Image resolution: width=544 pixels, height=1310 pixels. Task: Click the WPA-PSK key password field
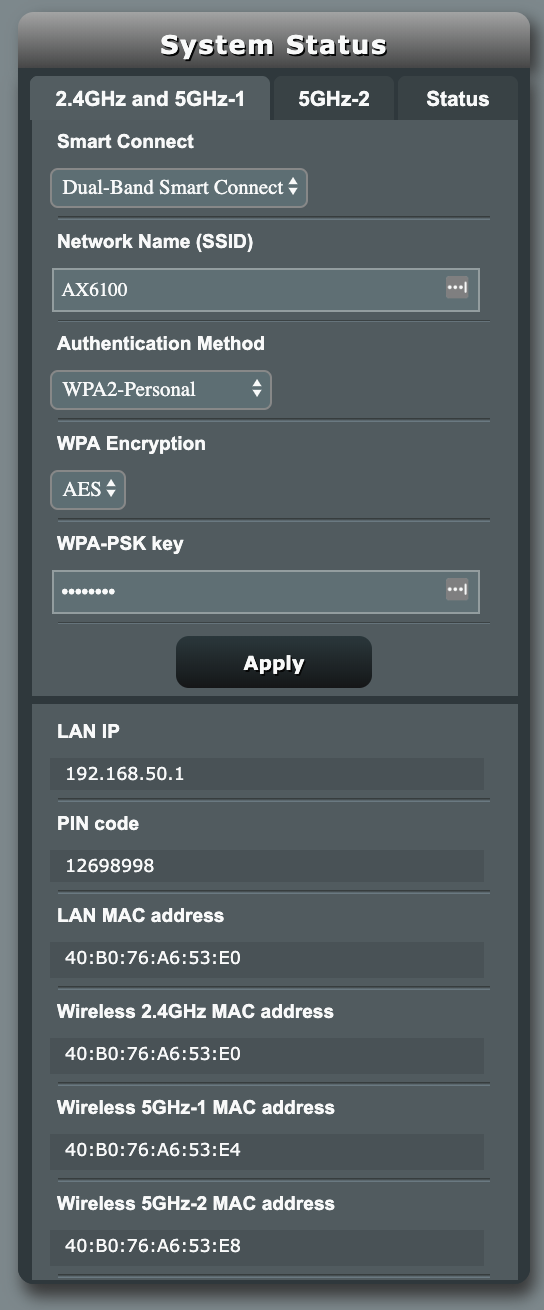point(266,592)
